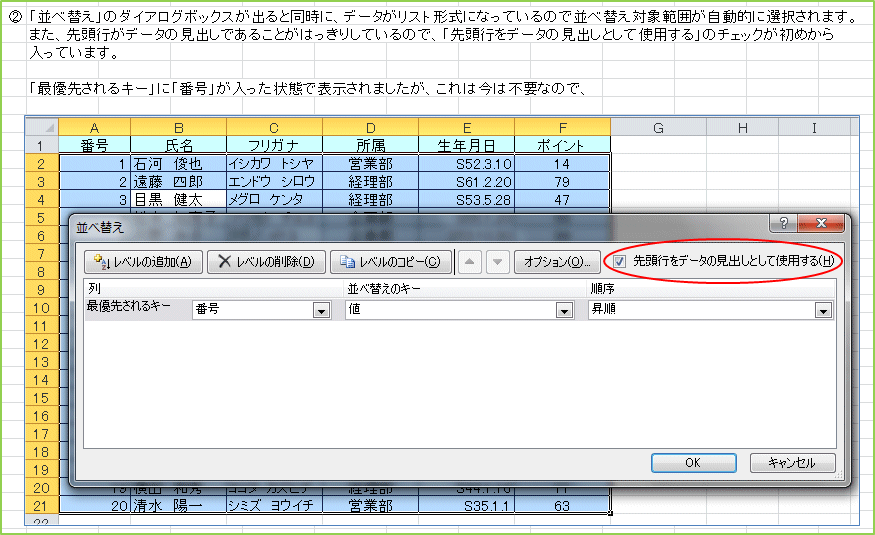Select column I header
The height and width of the screenshot is (535, 875).
pyautogui.click(x=814, y=127)
